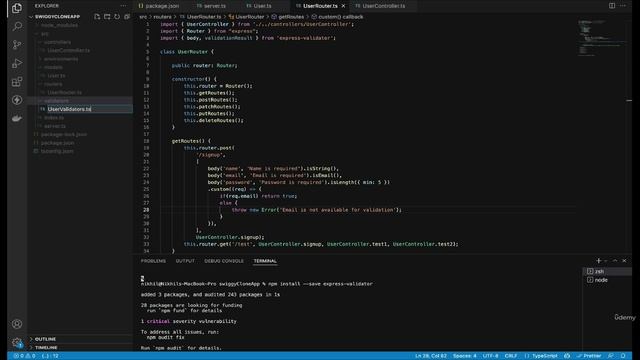
Task: Click CRLF end-of-line selector
Action: tap(511, 356)
